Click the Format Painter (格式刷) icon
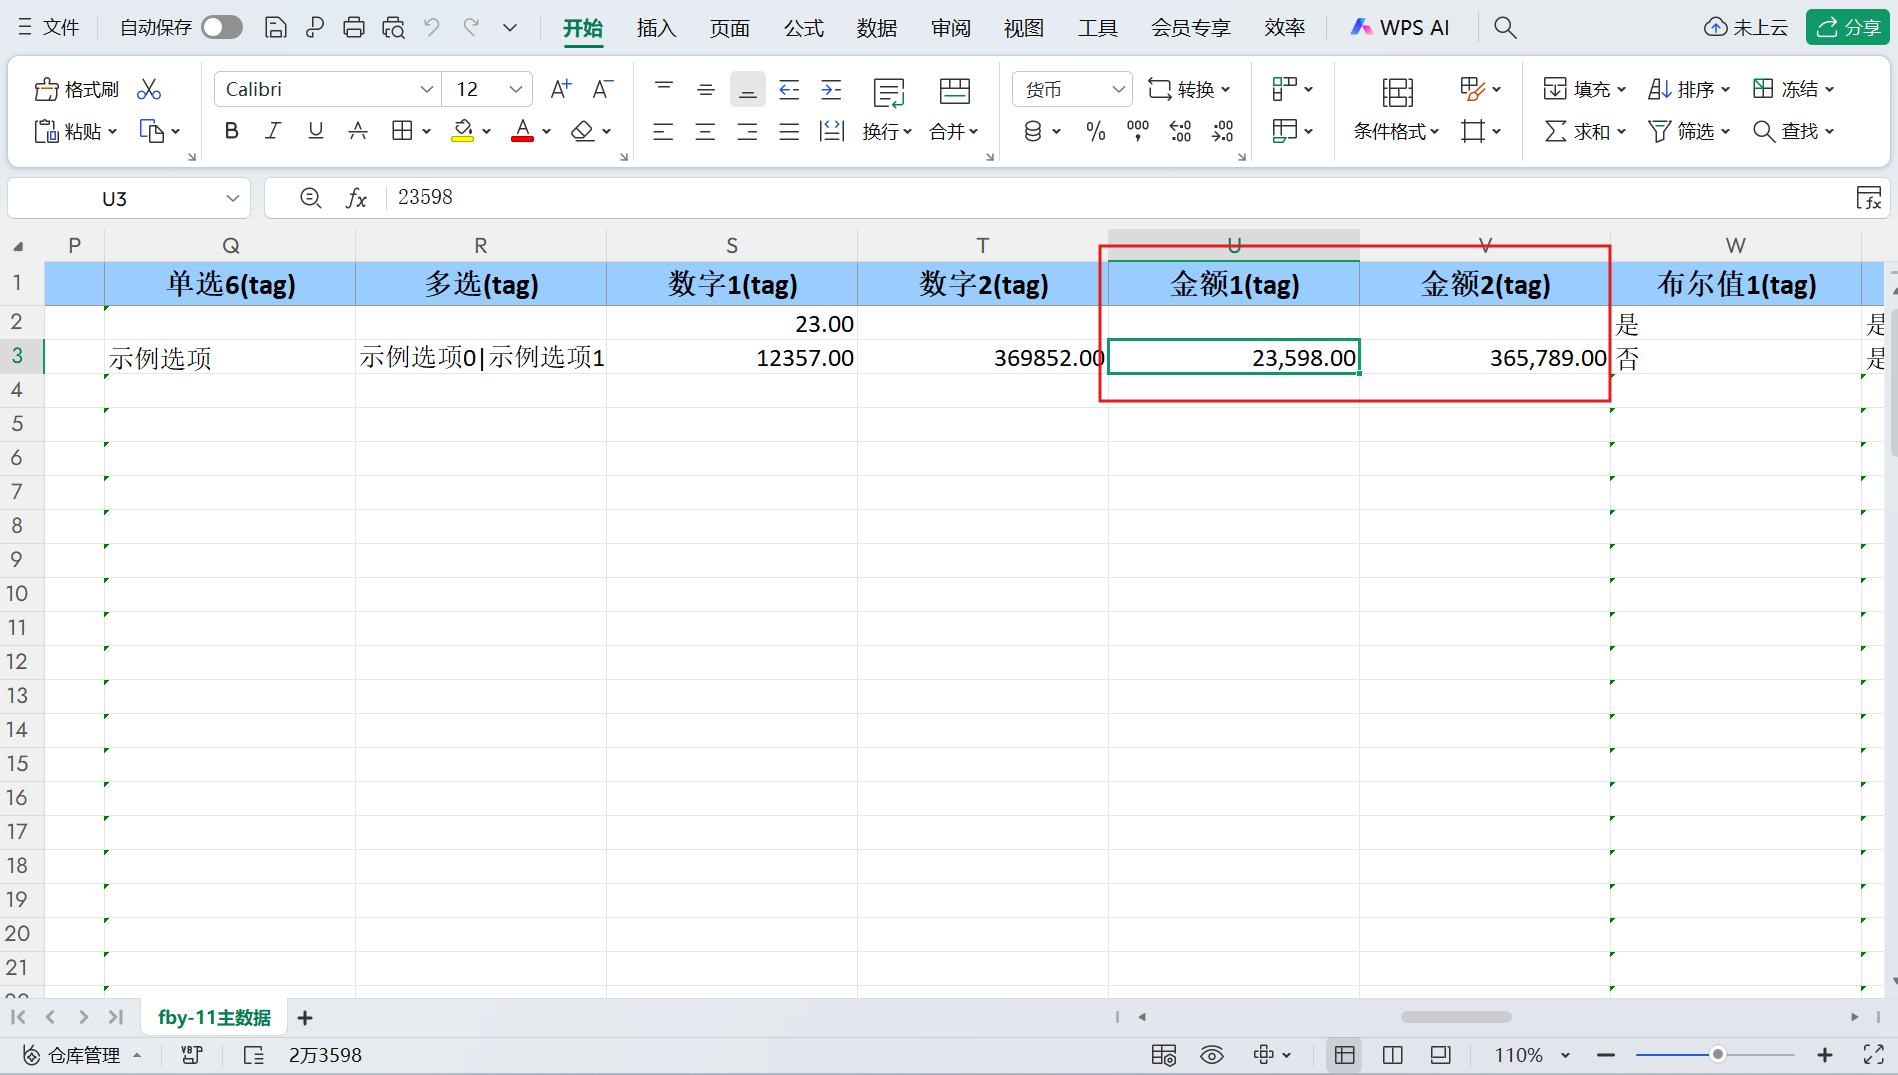Screen dimensions: 1898x1075 [76, 90]
